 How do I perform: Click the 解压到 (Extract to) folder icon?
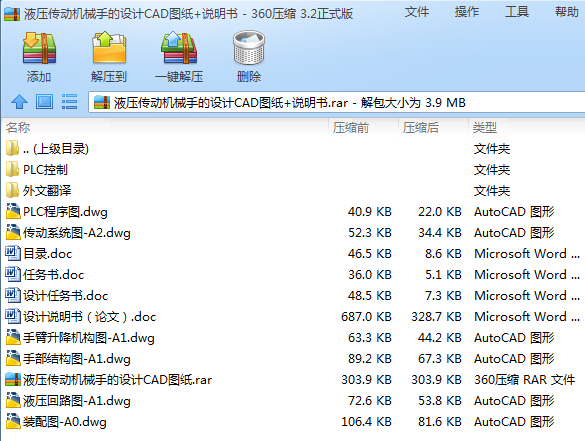[x=109, y=48]
